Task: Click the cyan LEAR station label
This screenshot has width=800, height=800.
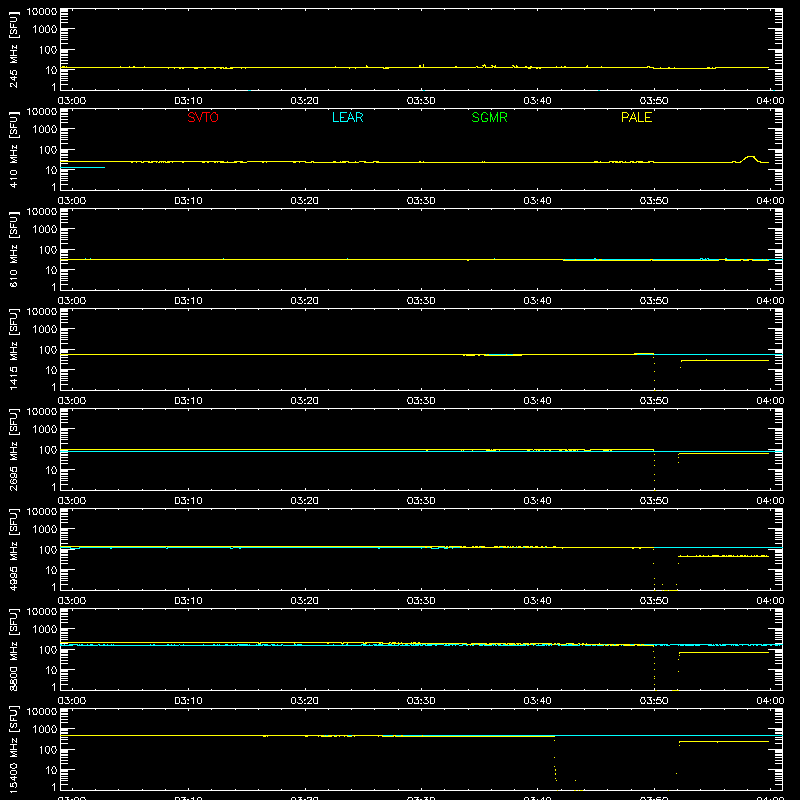Action: tap(347, 117)
